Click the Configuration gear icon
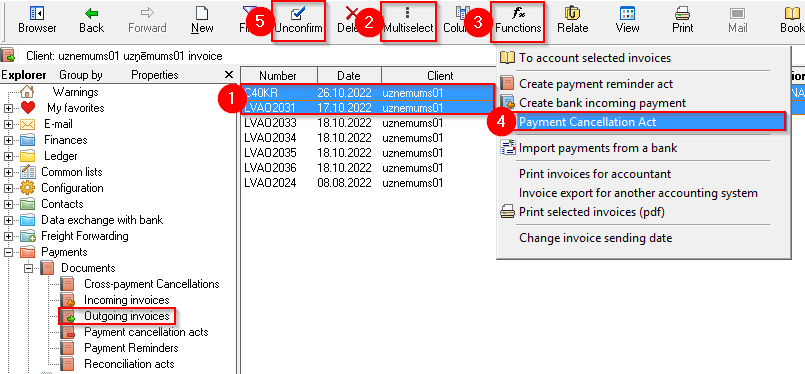Image resolution: width=805 pixels, height=374 pixels. [28, 188]
